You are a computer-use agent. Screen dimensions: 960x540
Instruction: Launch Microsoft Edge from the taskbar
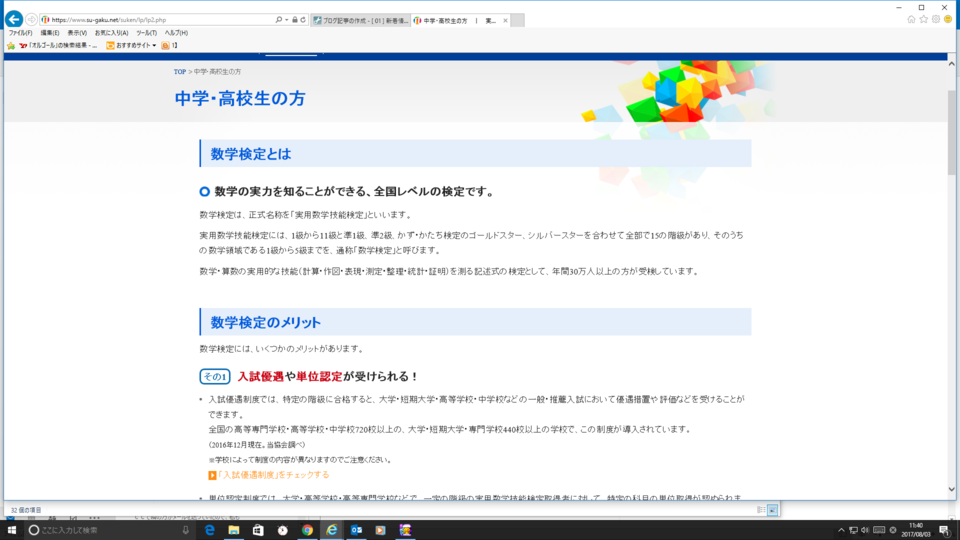coord(209,530)
